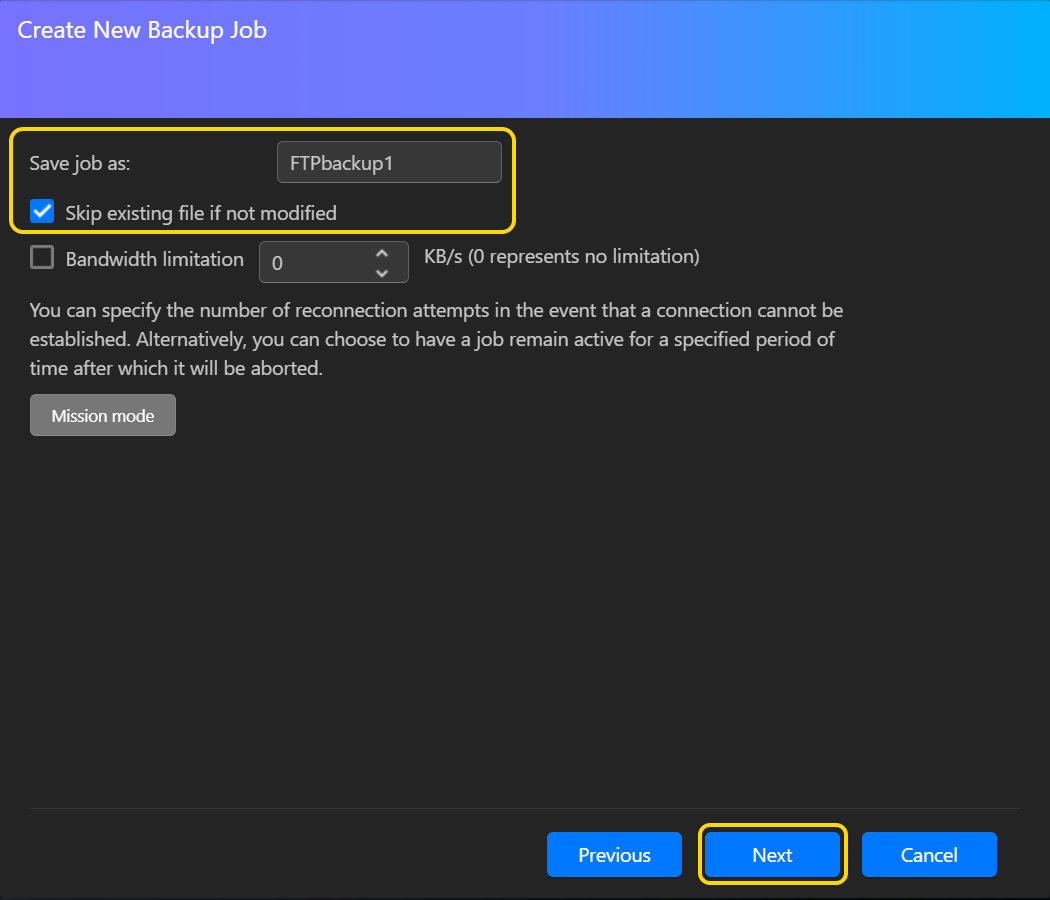Go back with the Previous button
Image resolution: width=1050 pixels, height=900 pixels.
pyautogui.click(x=614, y=854)
